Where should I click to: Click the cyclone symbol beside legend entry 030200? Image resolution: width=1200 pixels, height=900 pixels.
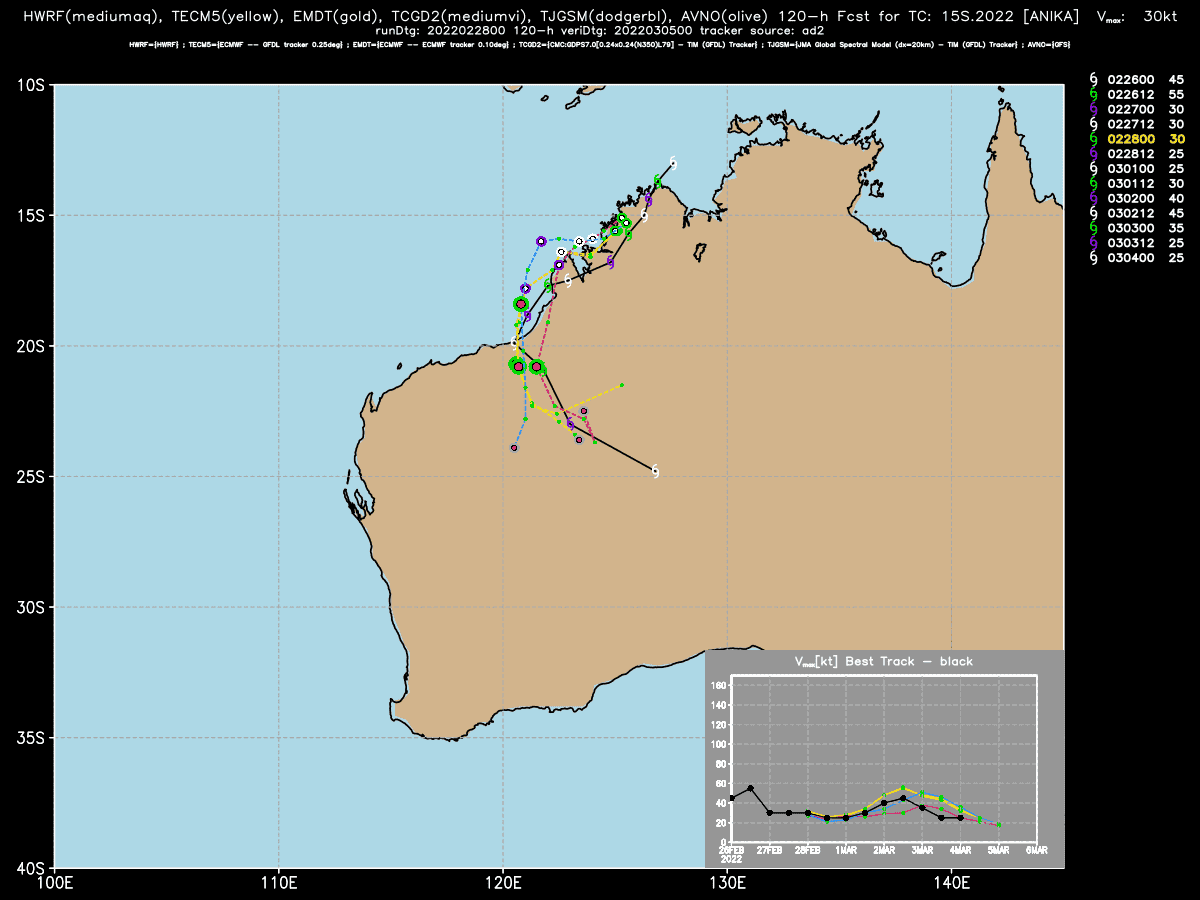pyautogui.click(x=1094, y=199)
